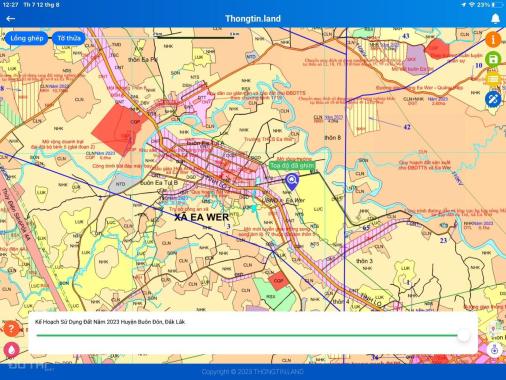
Task: Tap the pink water drop icon
Action: pyautogui.click(x=11, y=350)
